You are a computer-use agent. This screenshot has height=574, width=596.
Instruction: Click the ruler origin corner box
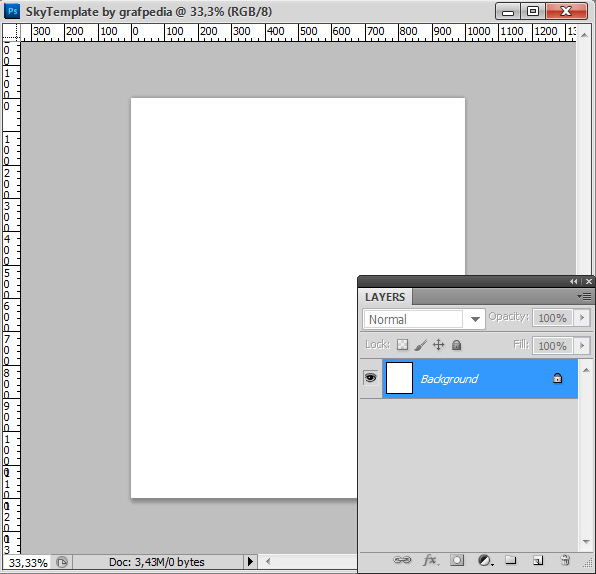(x=11, y=32)
